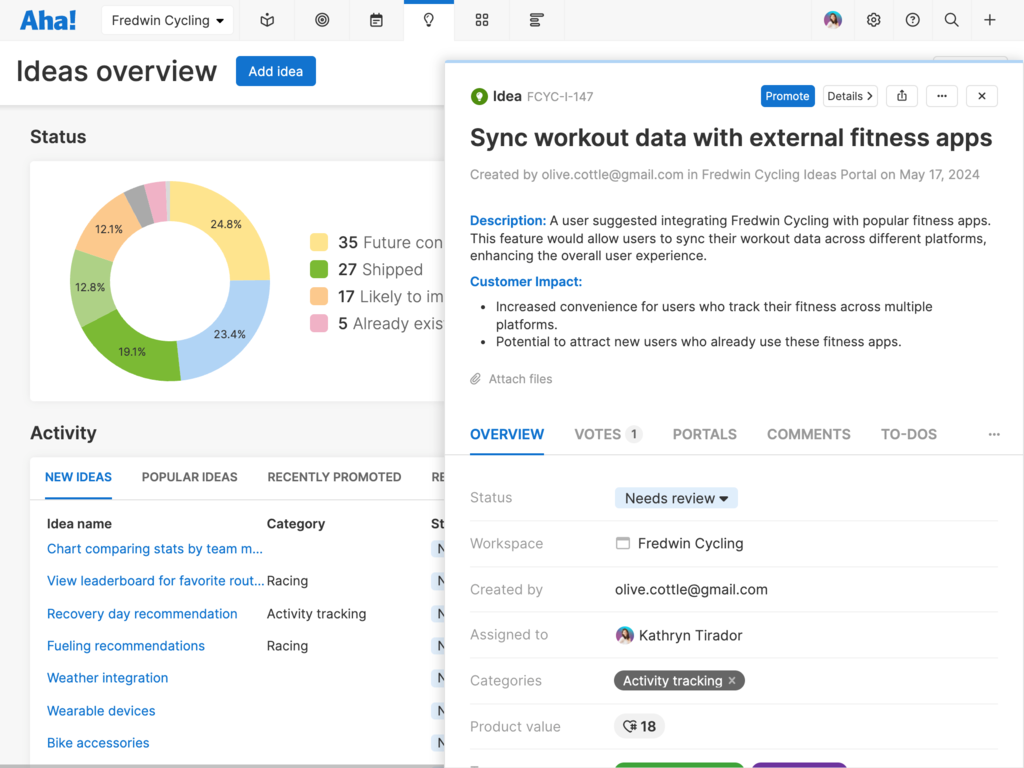Click the idea reference FCYC-I-147
1024x768 pixels.
560,97
